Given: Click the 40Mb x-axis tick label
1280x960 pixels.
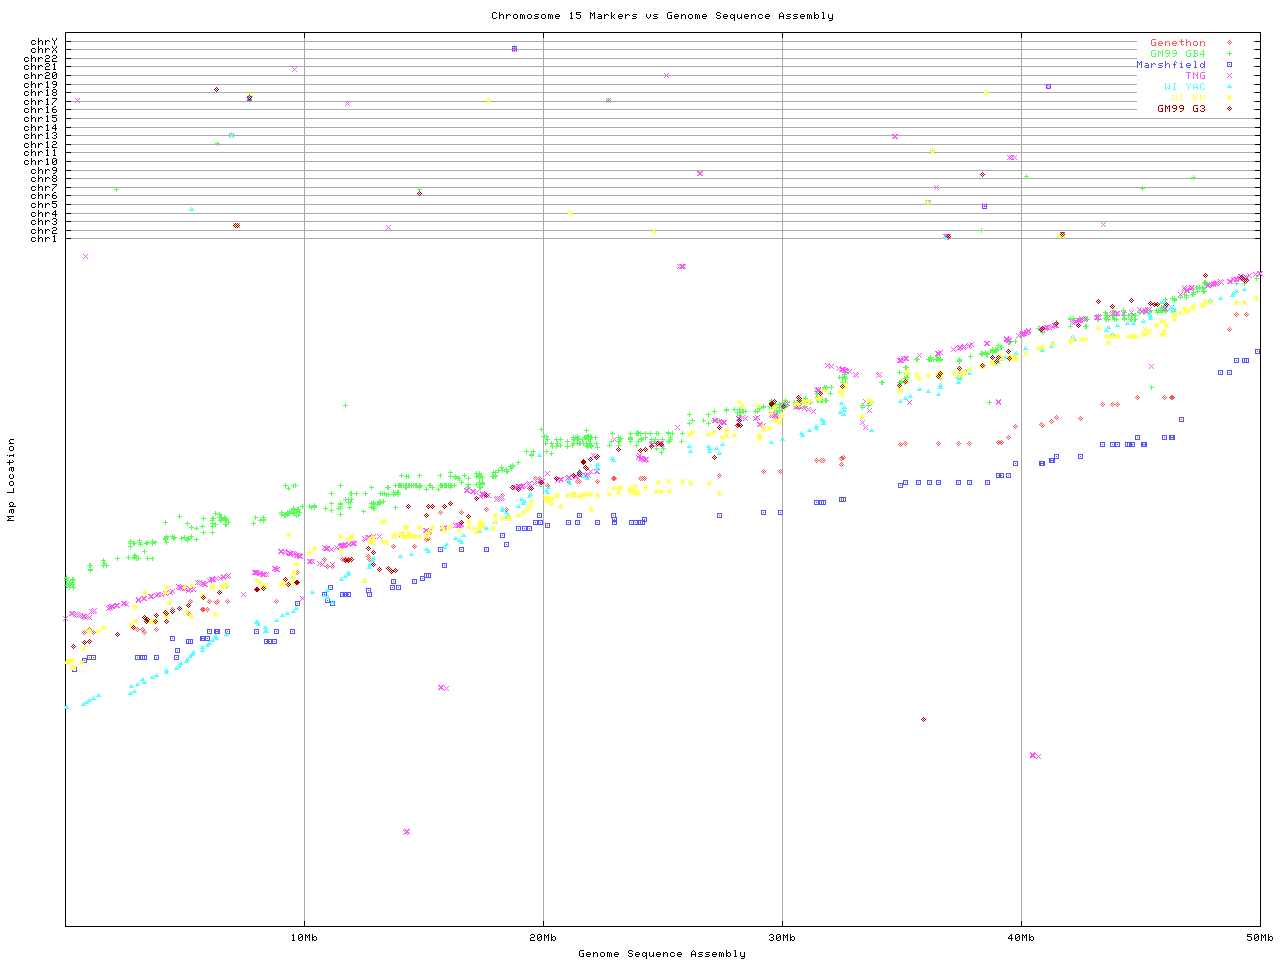Looking at the screenshot, I should (1021, 938).
